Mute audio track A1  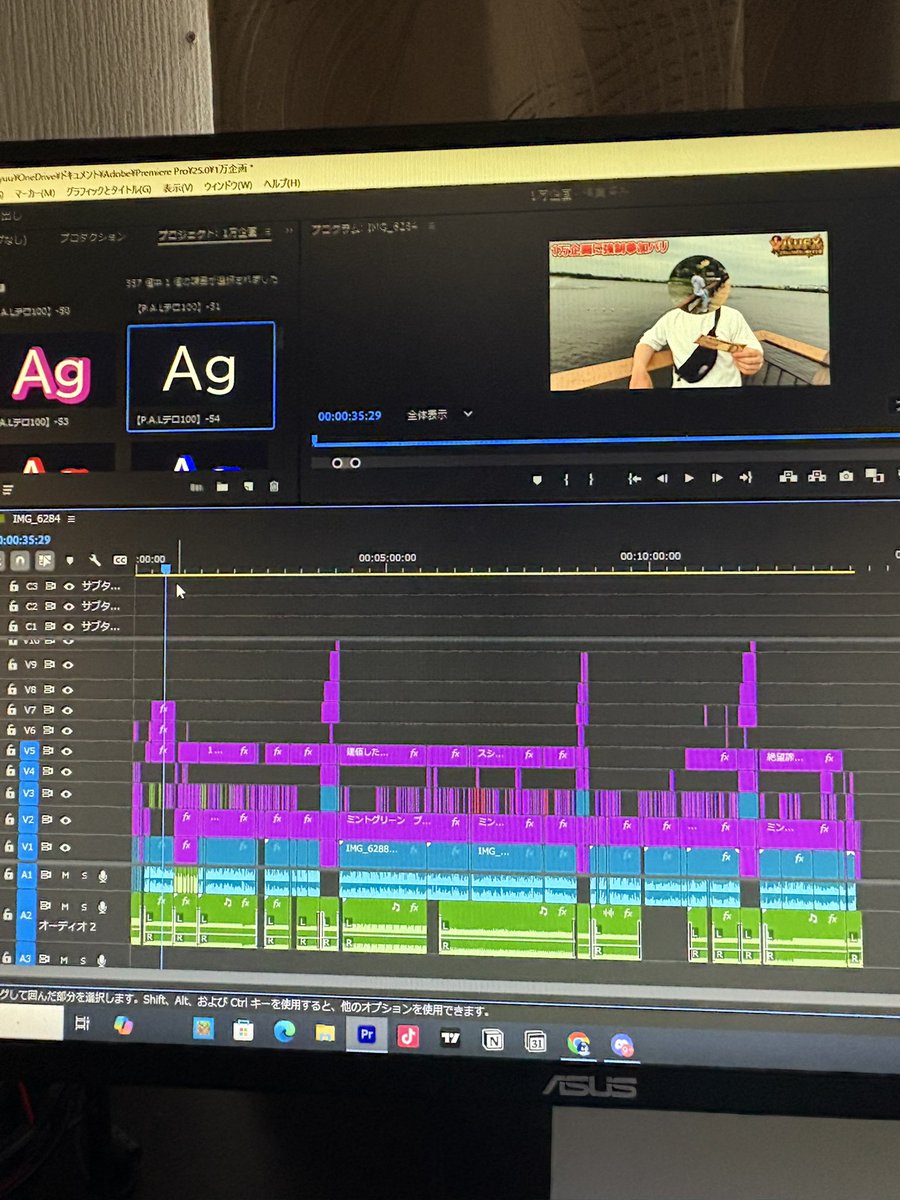(x=65, y=876)
